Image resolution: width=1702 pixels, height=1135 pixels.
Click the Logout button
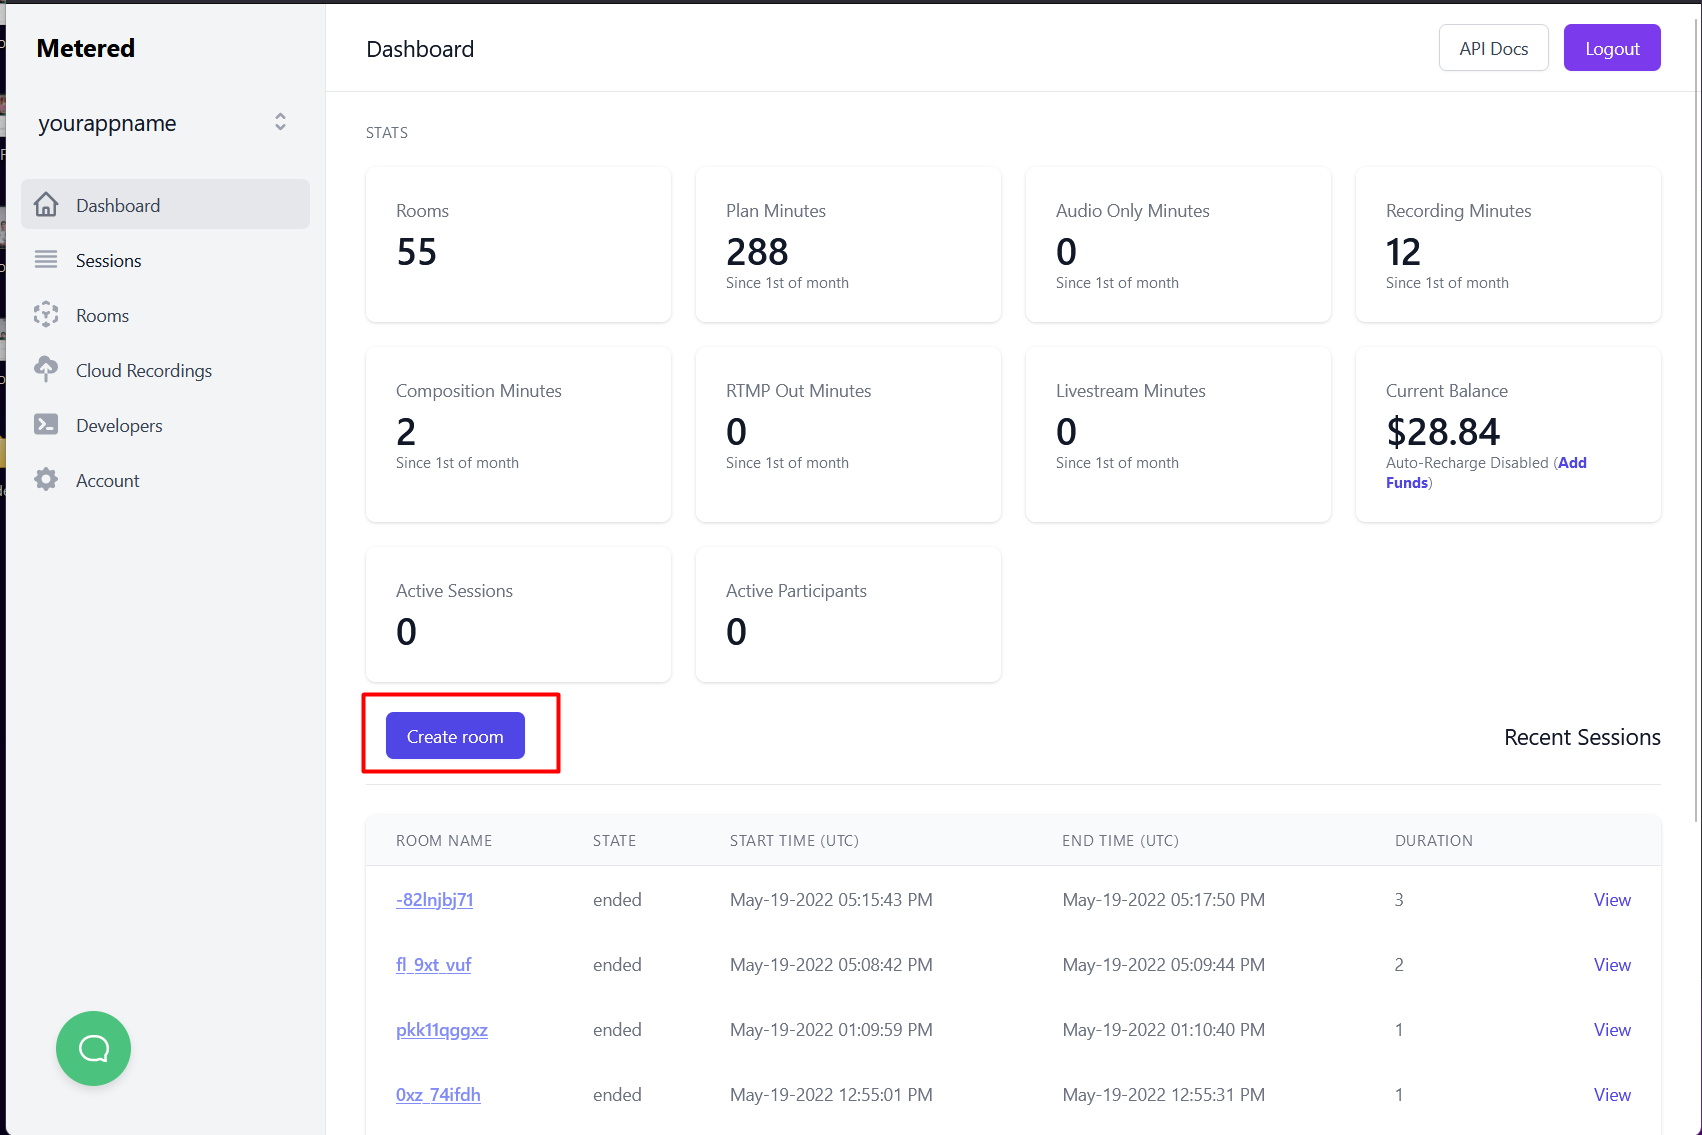tap(1611, 48)
